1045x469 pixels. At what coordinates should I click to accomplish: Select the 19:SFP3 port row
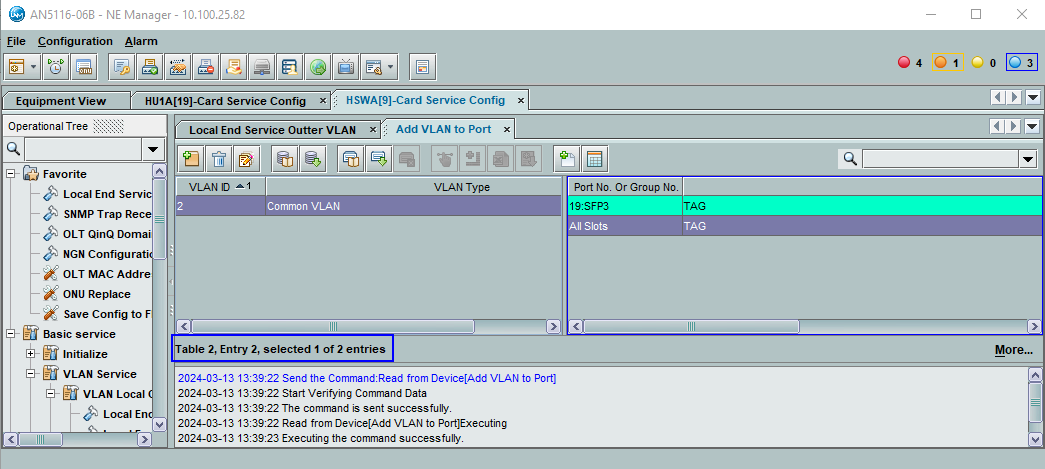click(805, 207)
